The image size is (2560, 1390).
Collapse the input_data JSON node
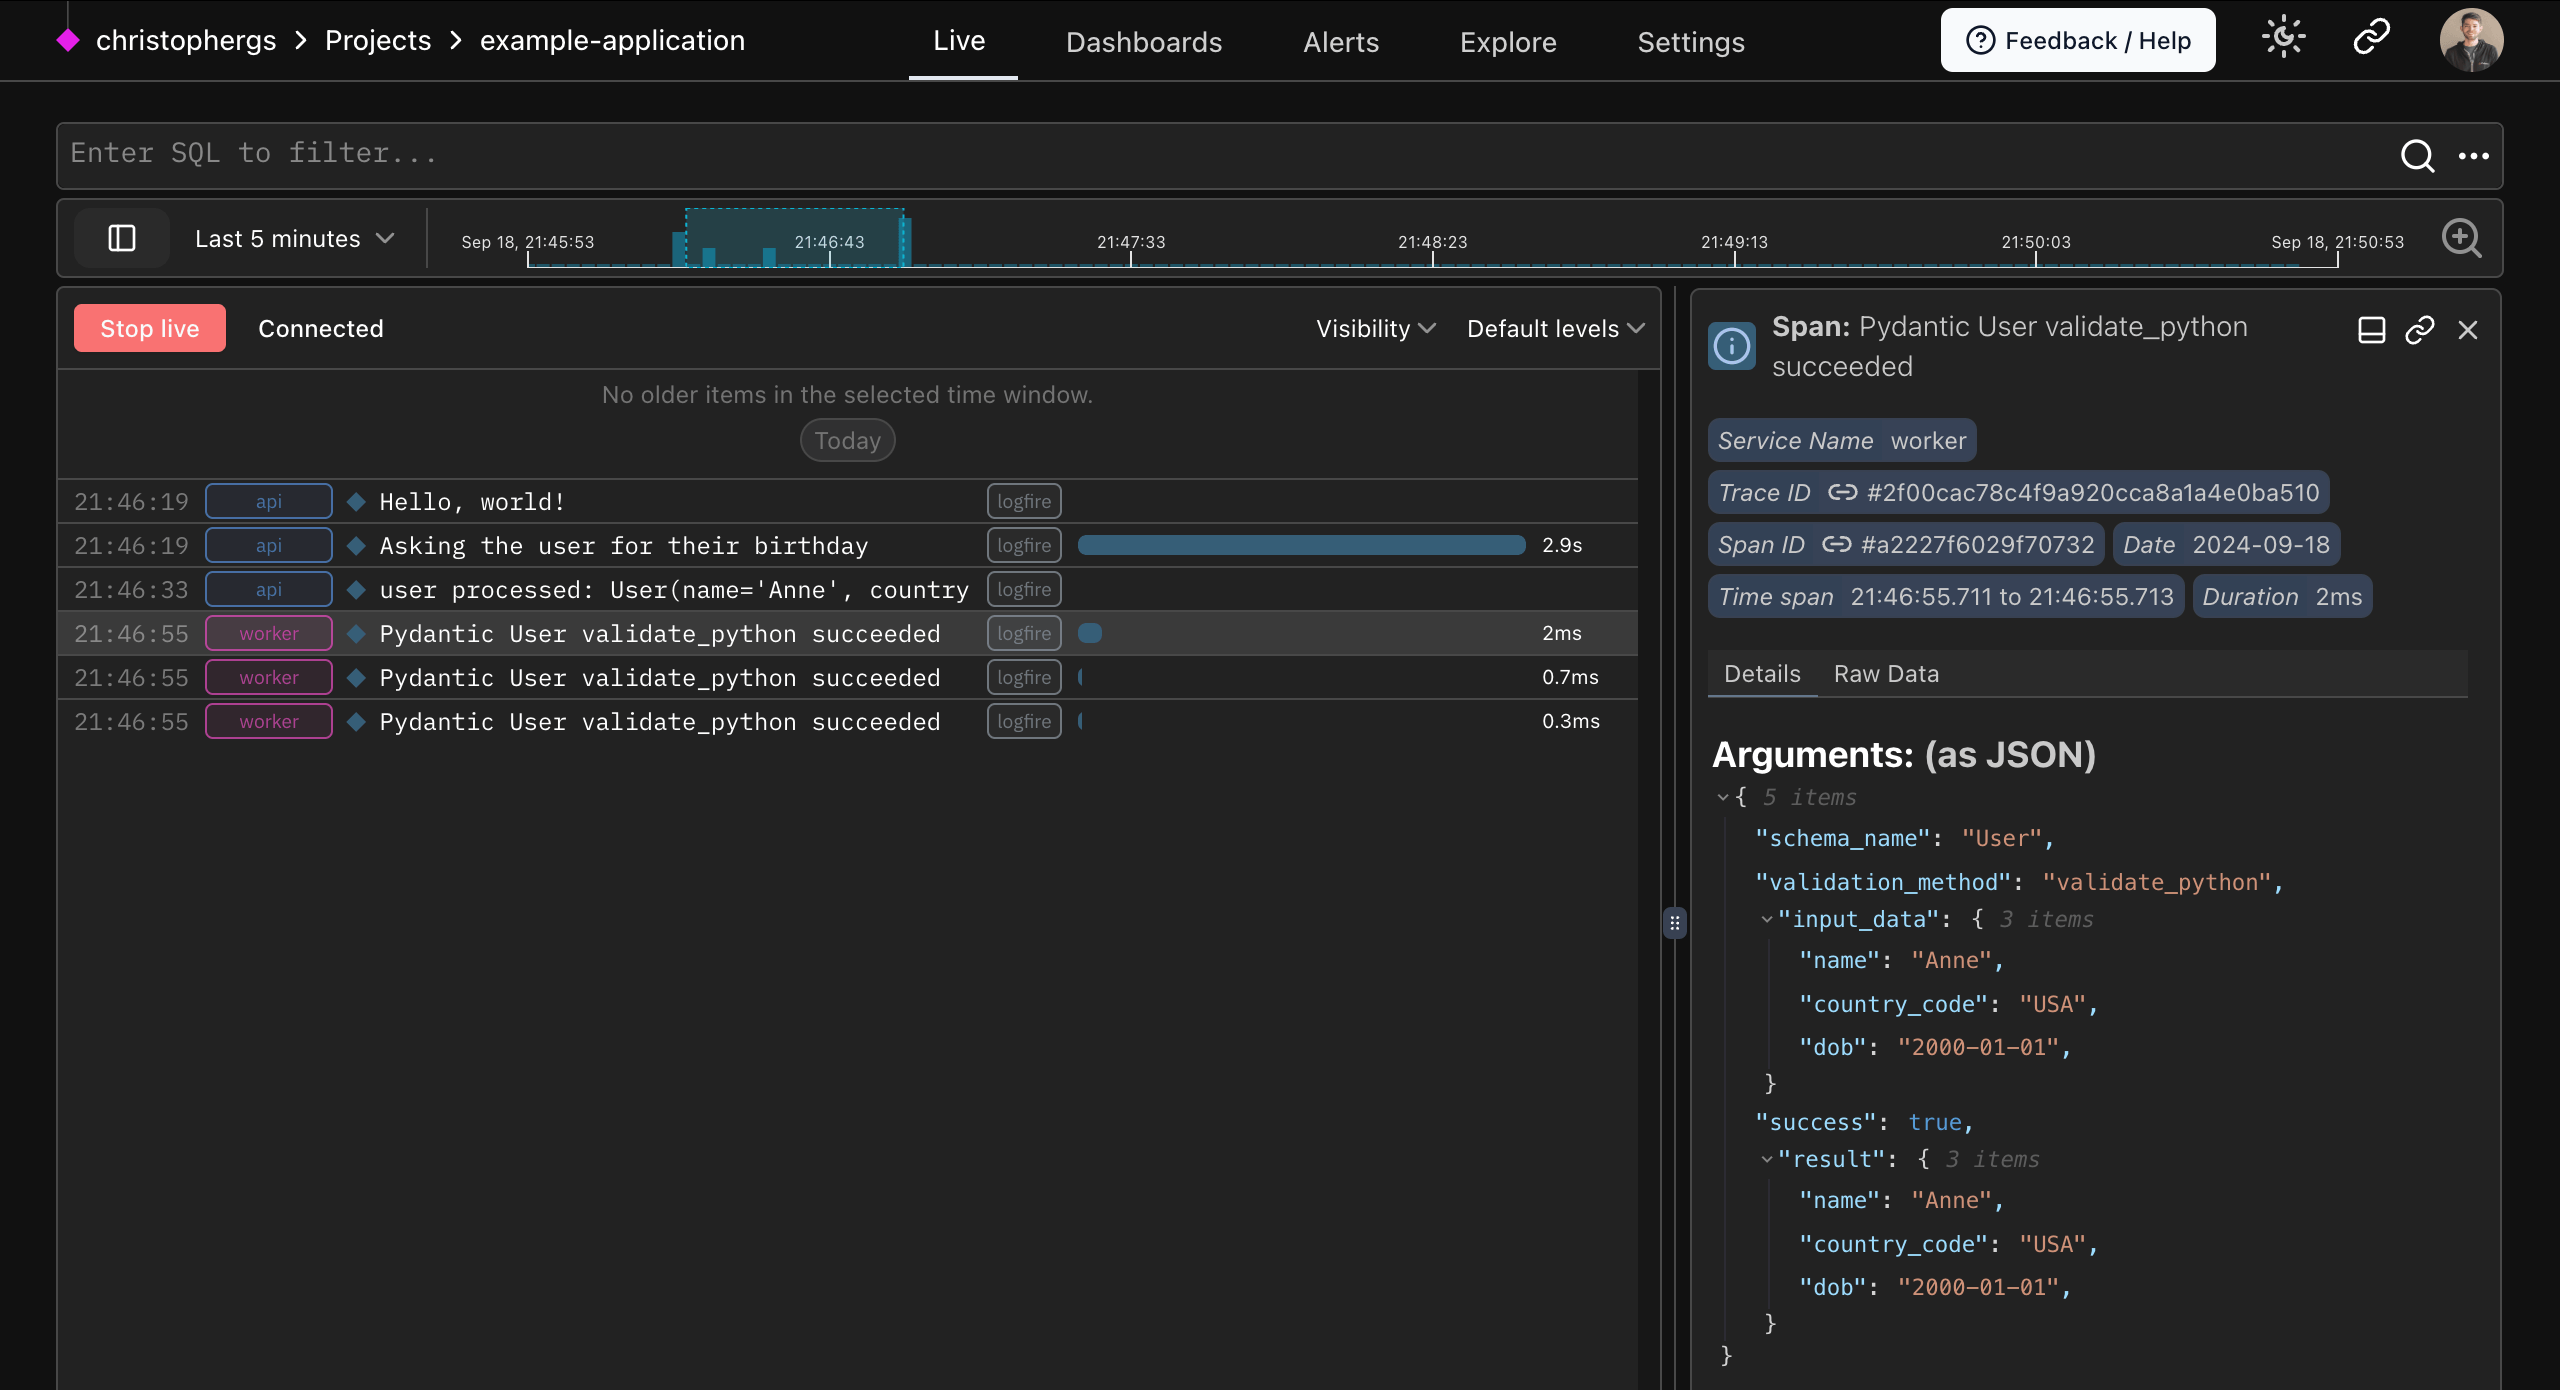click(x=1767, y=919)
